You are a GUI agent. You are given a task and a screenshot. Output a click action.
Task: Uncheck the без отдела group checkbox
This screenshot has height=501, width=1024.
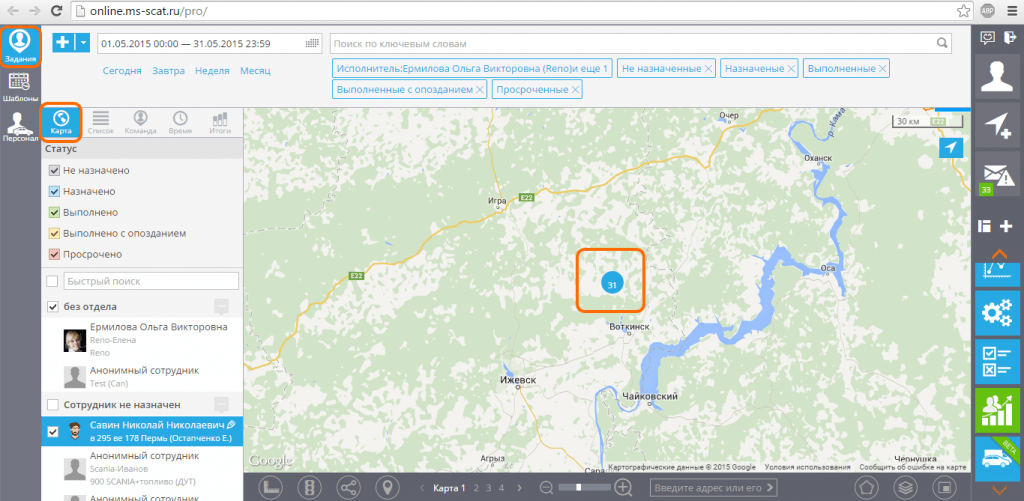point(53,307)
